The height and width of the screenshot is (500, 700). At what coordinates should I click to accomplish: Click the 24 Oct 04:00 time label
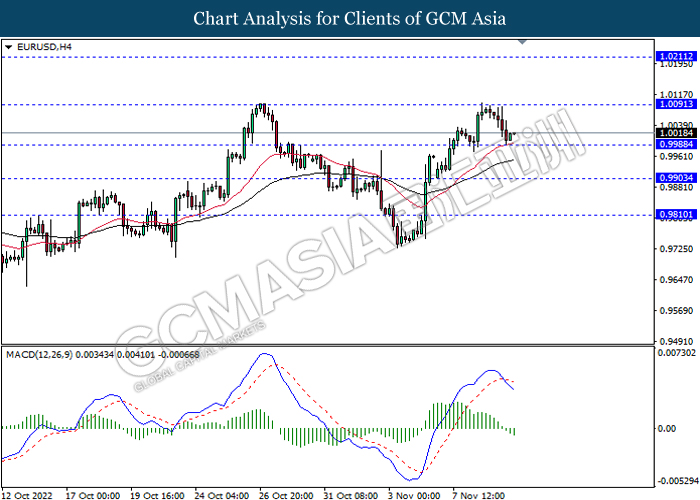tap(222, 495)
